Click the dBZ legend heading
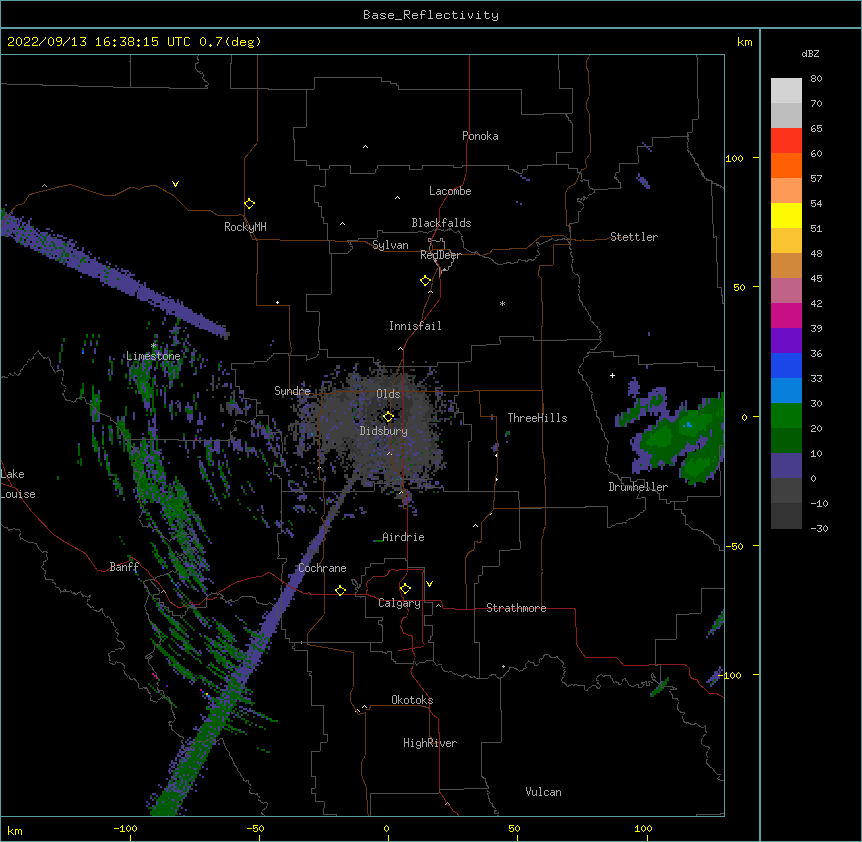Image resolution: width=862 pixels, height=842 pixels. click(810, 54)
